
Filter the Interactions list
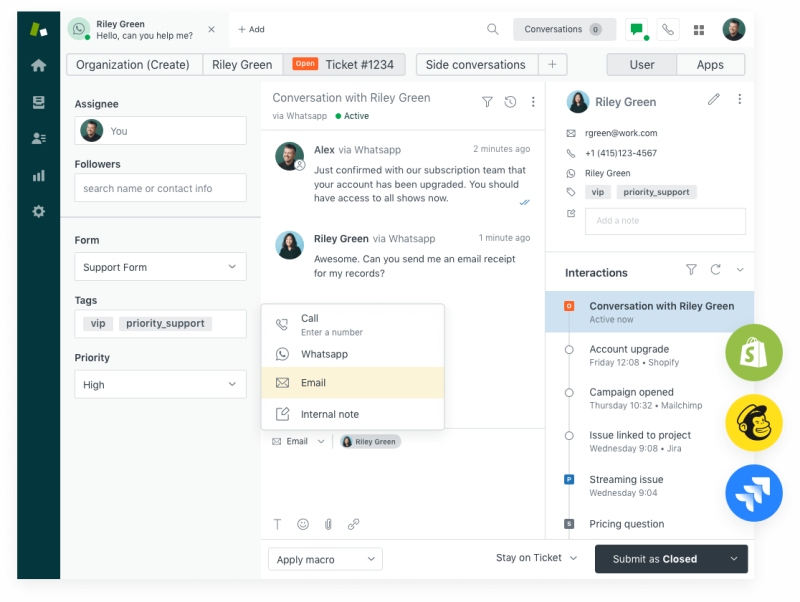pos(691,269)
